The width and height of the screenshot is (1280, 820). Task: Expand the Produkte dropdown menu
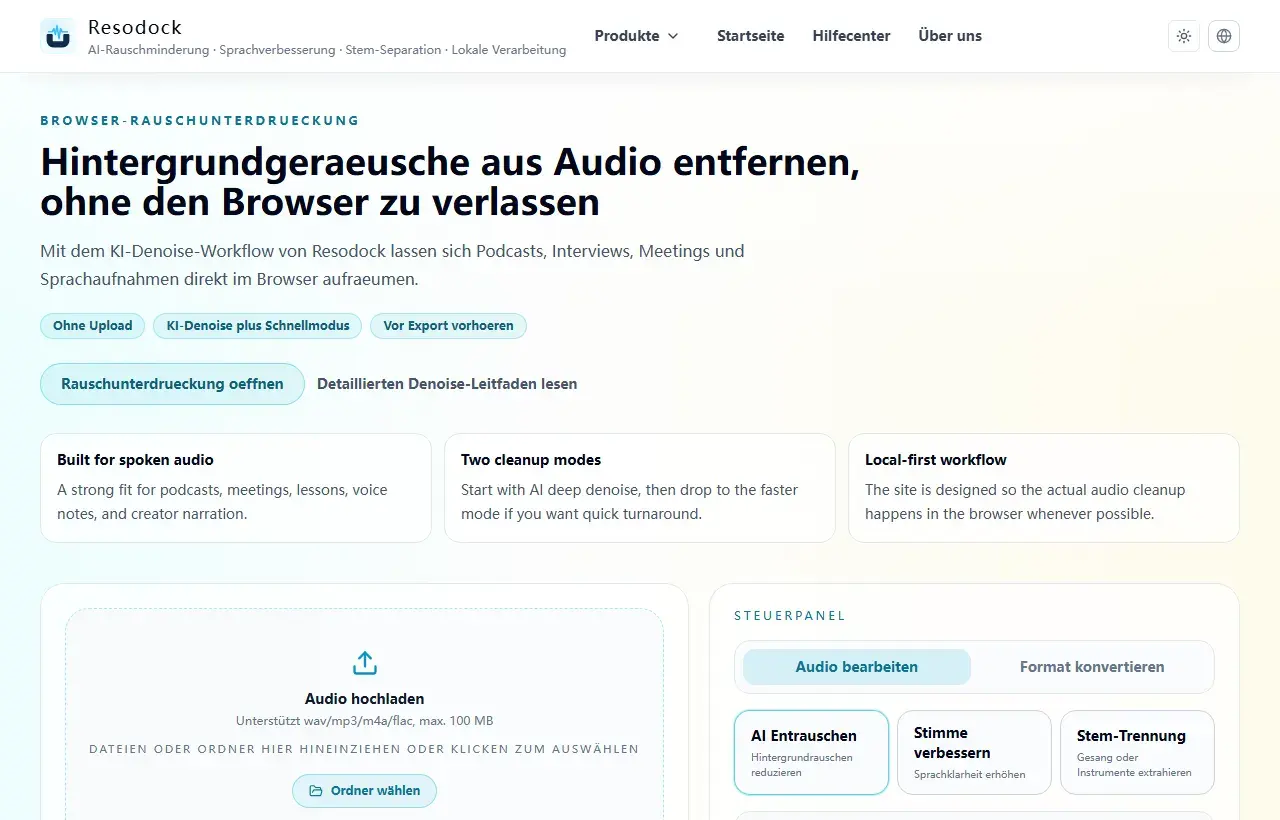click(x=637, y=36)
